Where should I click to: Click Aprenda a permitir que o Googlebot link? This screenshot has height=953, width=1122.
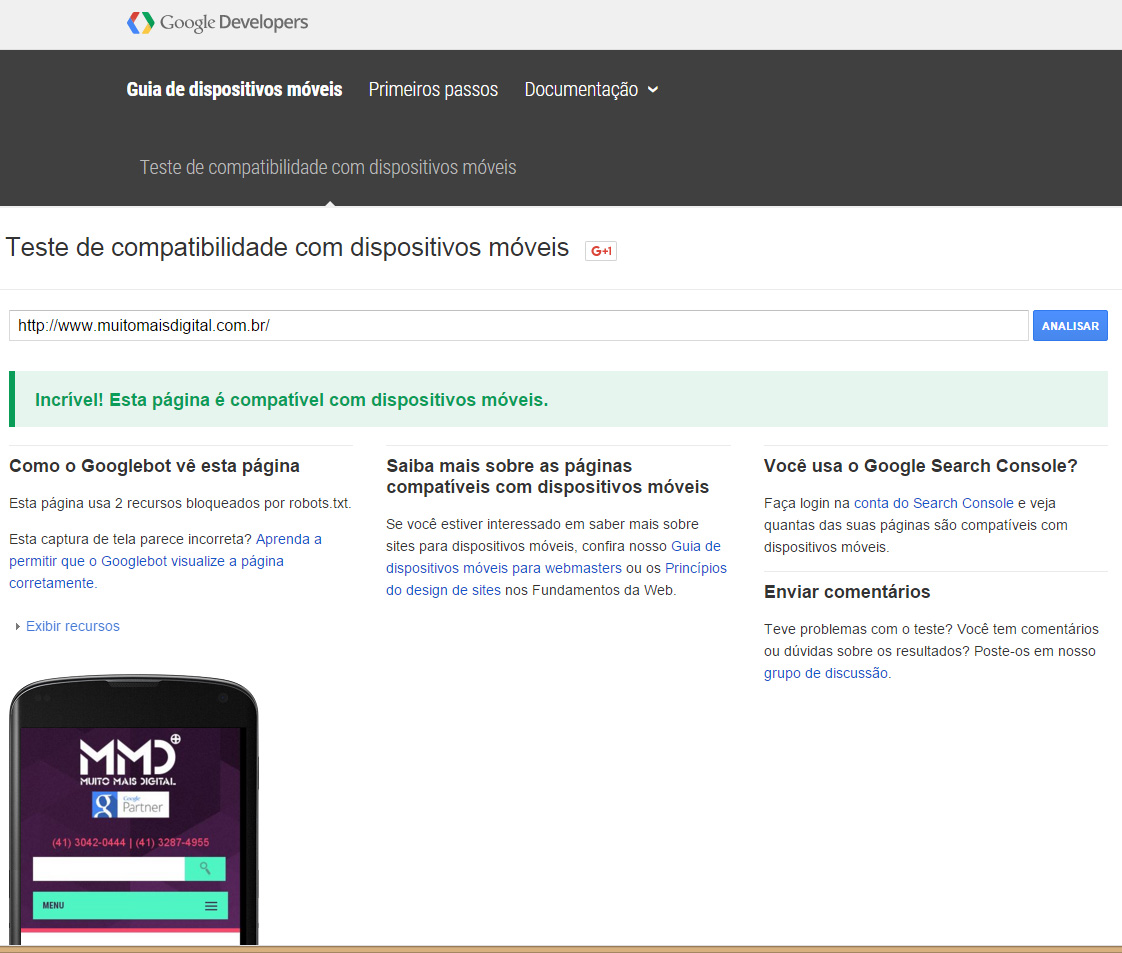165,561
